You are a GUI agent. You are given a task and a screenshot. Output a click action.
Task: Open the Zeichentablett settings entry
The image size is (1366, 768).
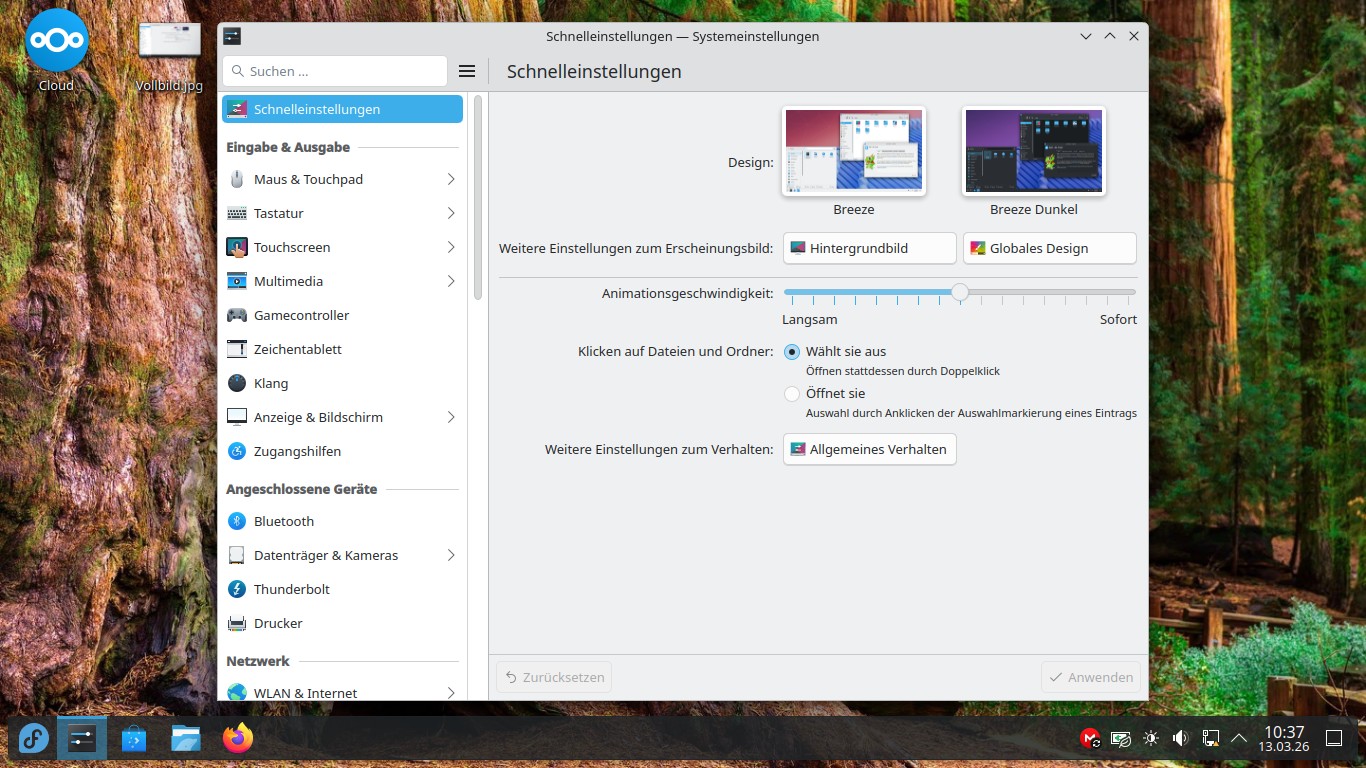342,349
